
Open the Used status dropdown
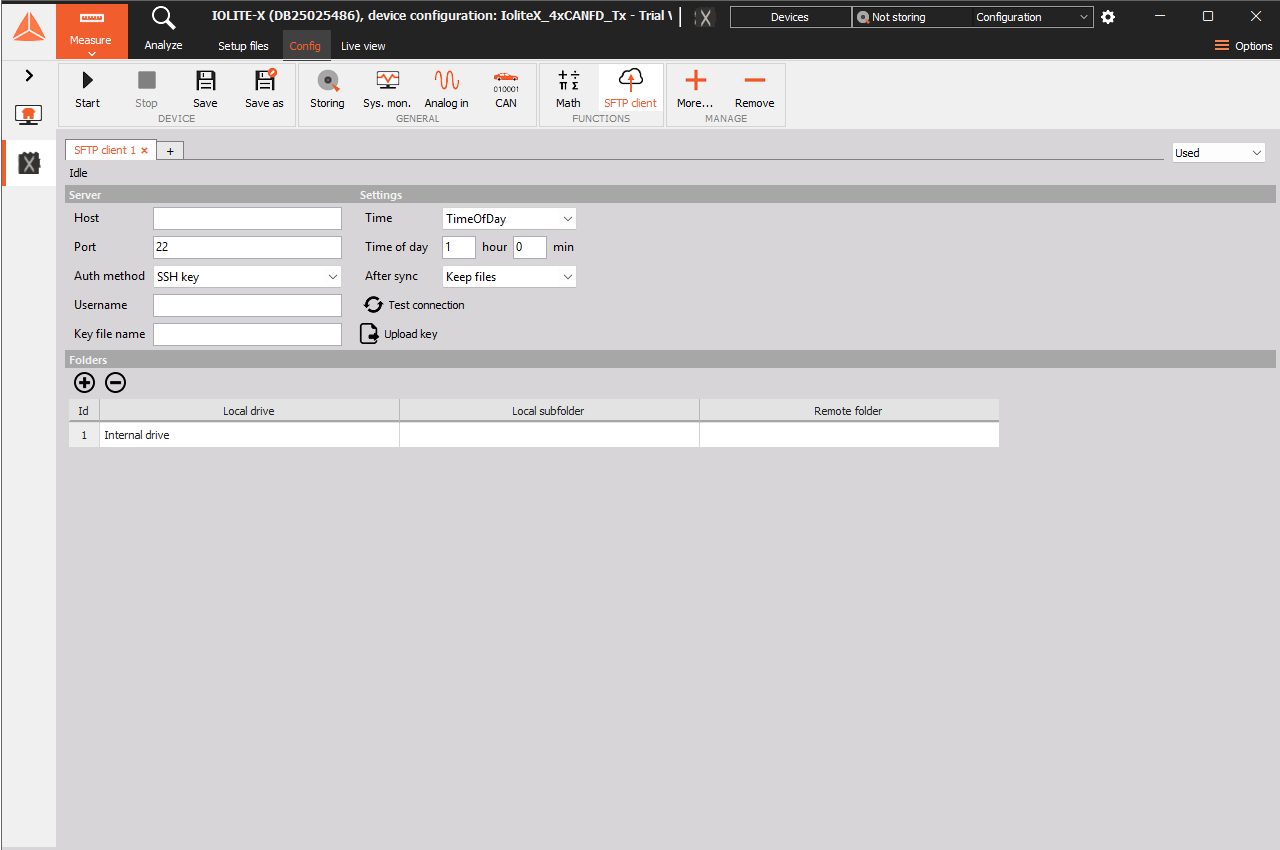[x=1218, y=153]
